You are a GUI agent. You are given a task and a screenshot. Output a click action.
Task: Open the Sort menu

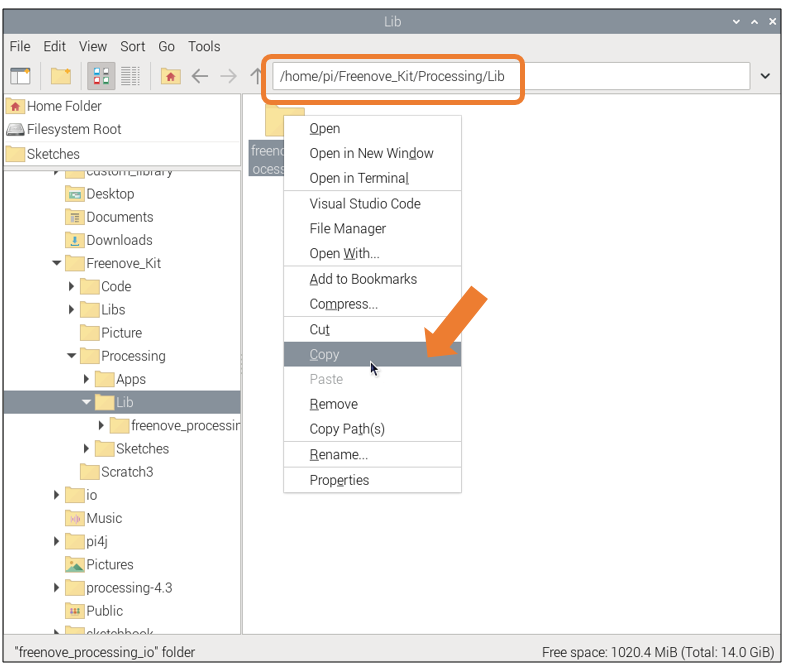point(132,47)
